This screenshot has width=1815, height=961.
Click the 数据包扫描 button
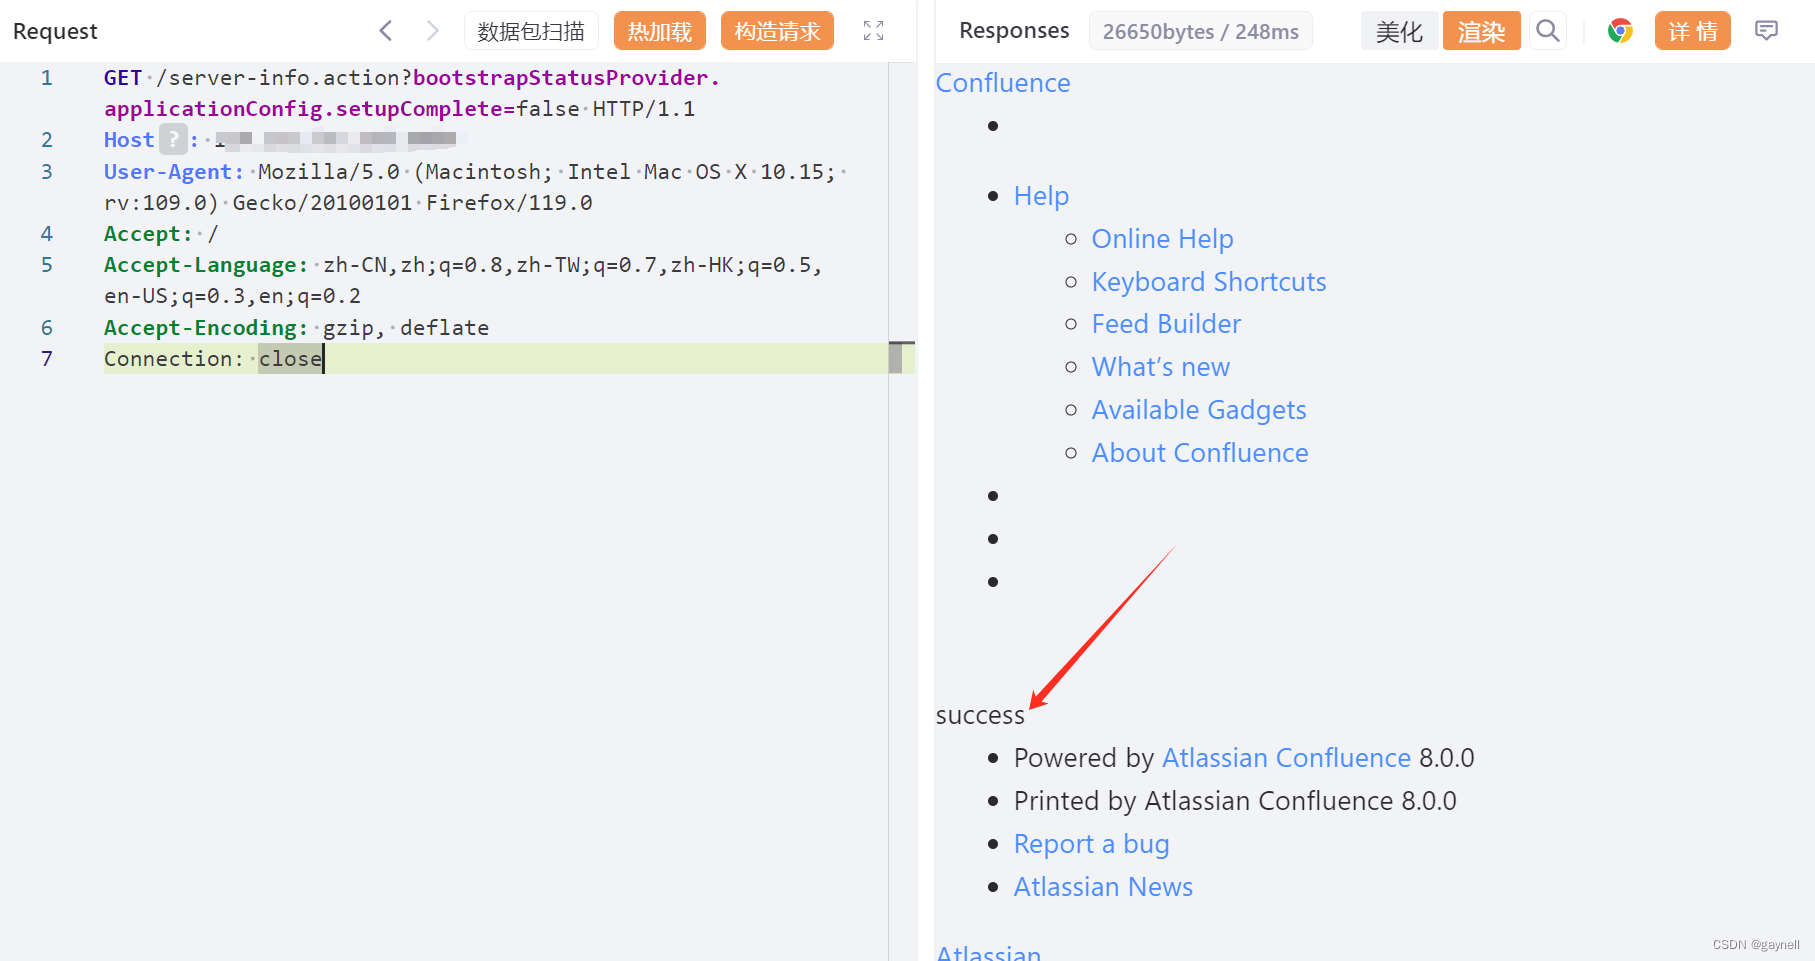point(531,31)
